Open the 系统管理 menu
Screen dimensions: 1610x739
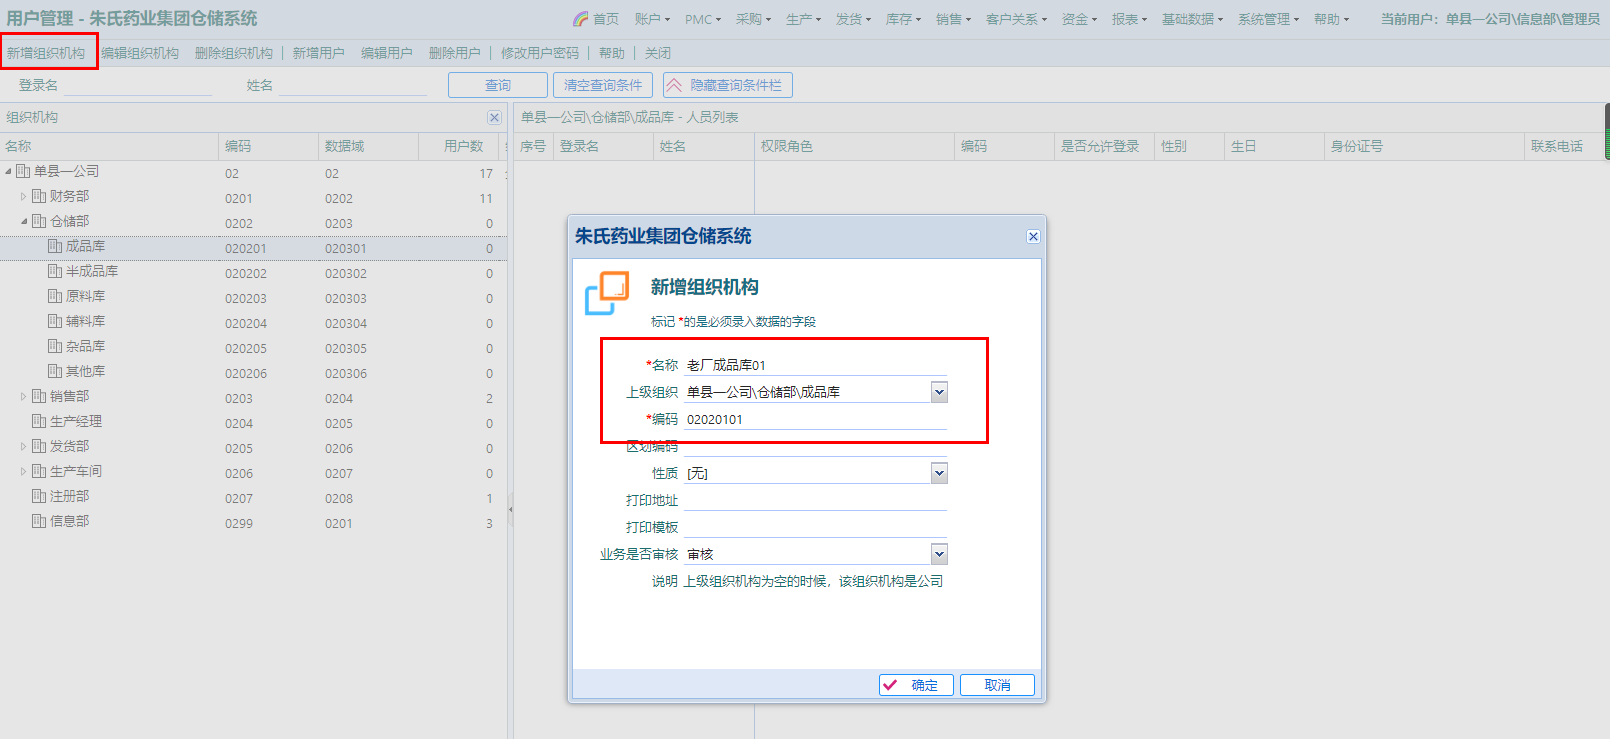[1268, 19]
